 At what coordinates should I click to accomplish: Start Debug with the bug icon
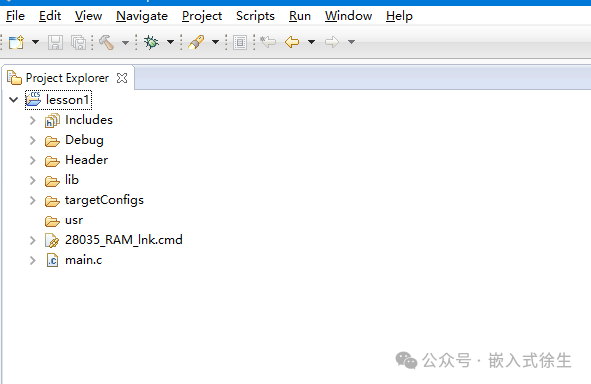pyautogui.click(x=152, y=42)
